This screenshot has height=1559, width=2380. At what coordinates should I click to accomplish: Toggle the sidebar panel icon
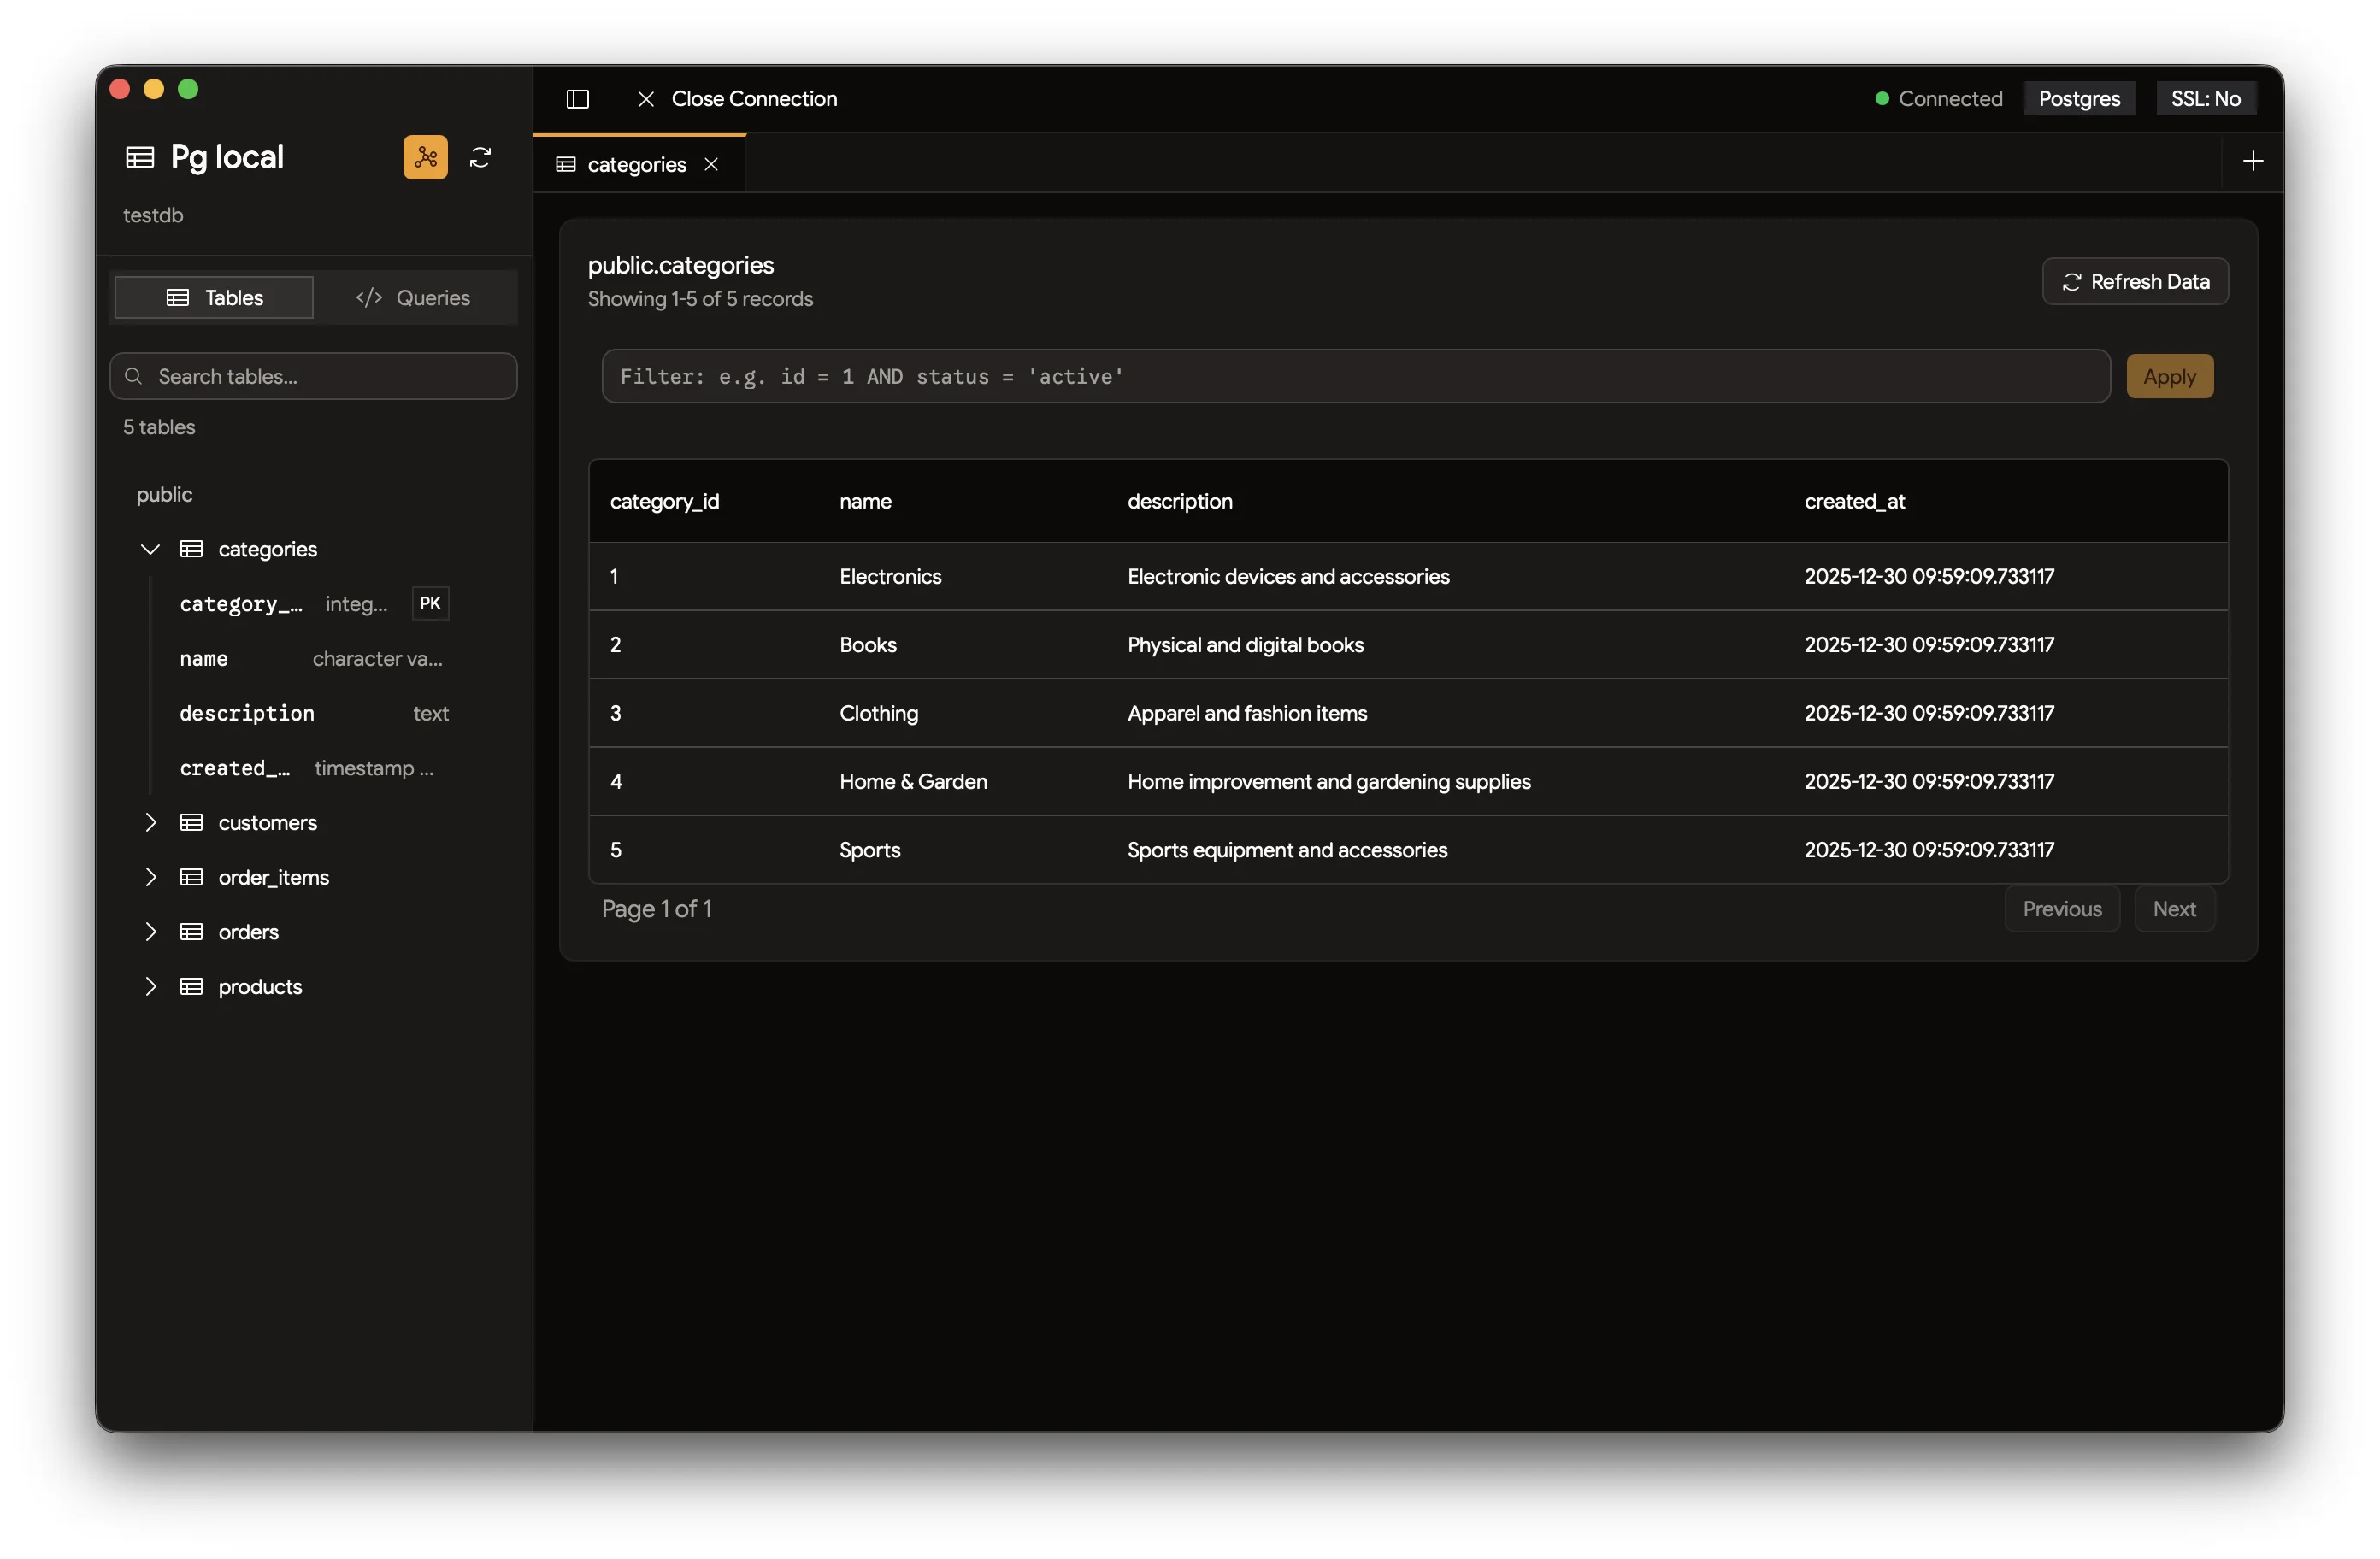(577, 98)
